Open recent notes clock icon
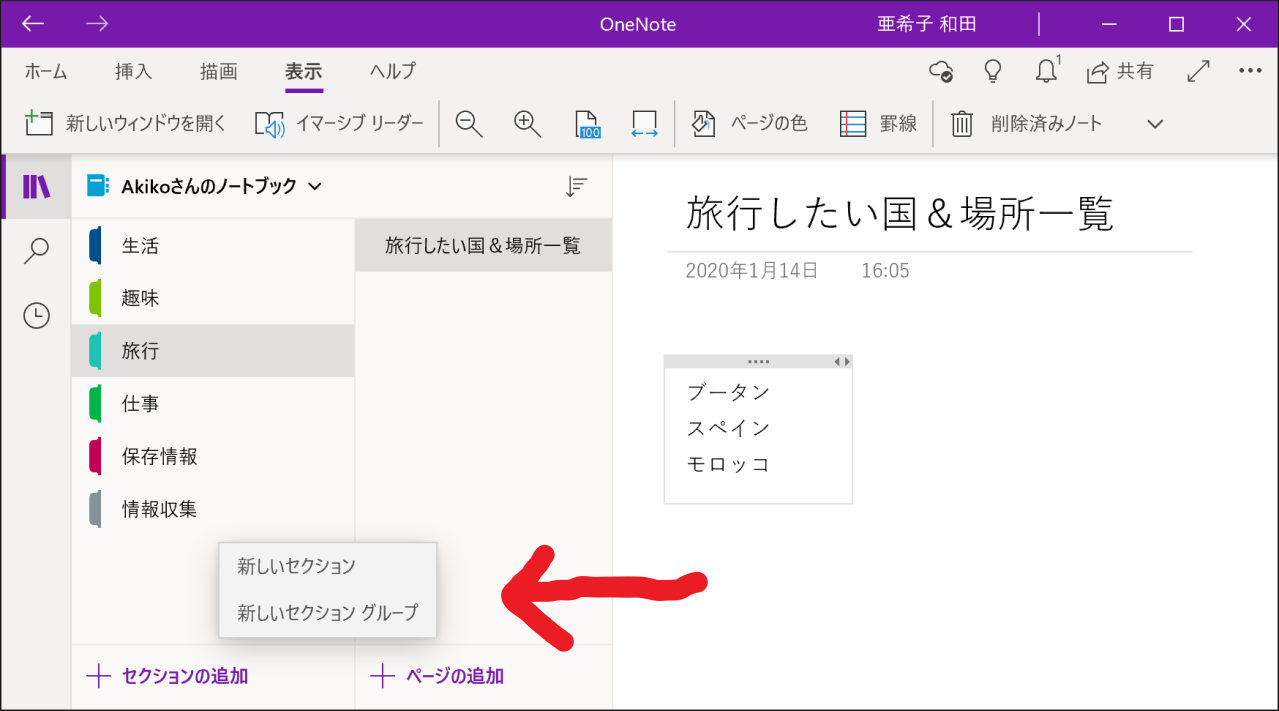This screenshot has width=1279, height=711. click(36, 316)
